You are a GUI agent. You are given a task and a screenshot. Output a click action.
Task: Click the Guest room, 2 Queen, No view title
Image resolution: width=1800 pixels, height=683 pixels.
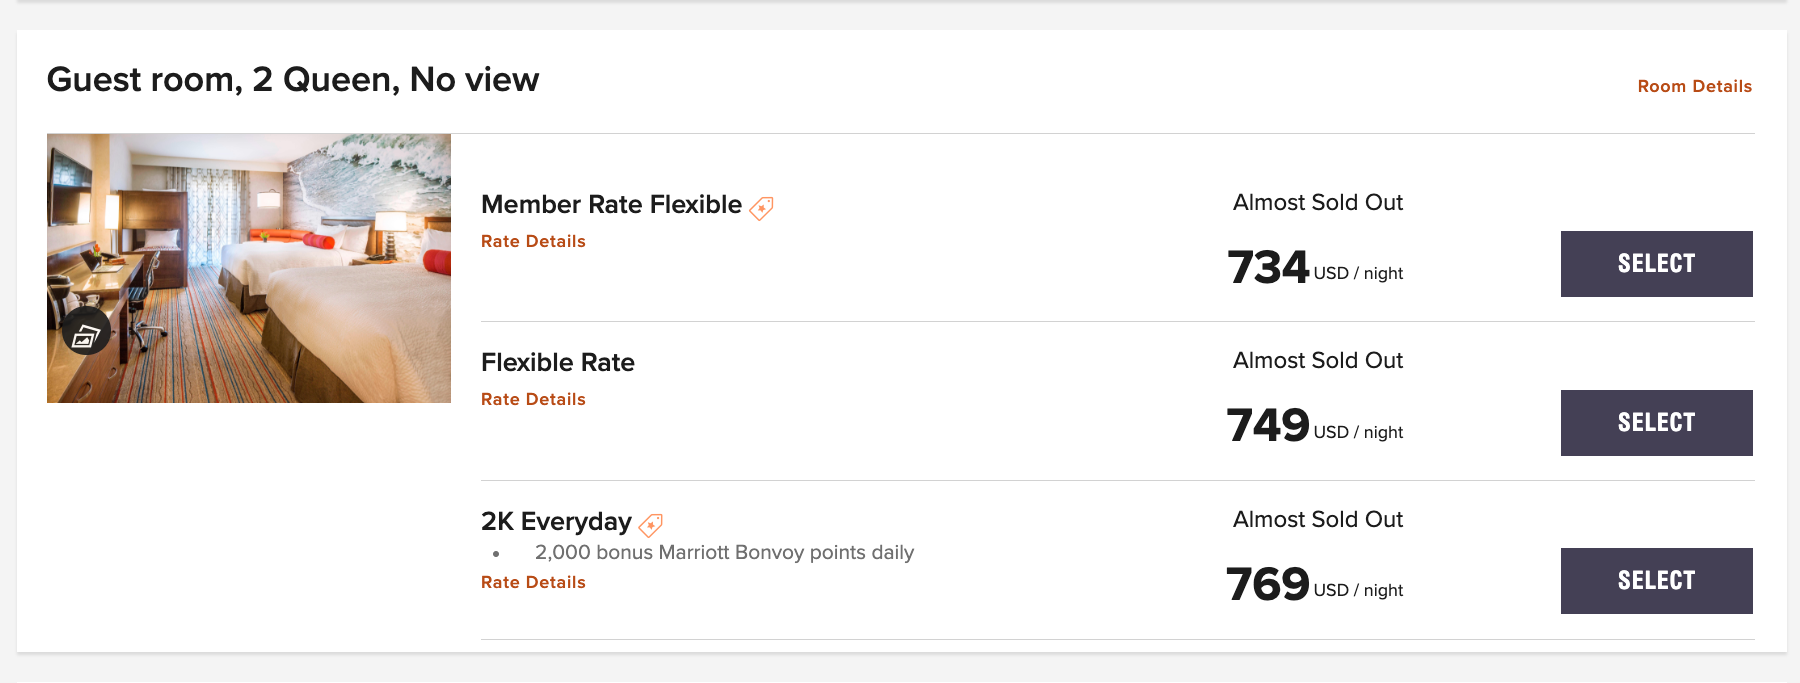pos(293,79)
